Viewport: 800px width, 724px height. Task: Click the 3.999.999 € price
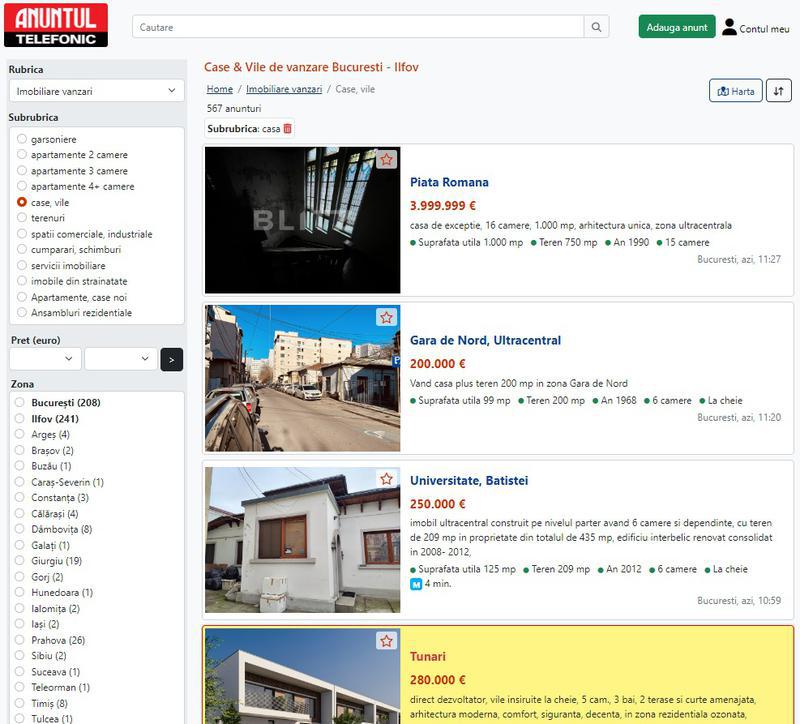pyautogui.click(x=443, y=206)
